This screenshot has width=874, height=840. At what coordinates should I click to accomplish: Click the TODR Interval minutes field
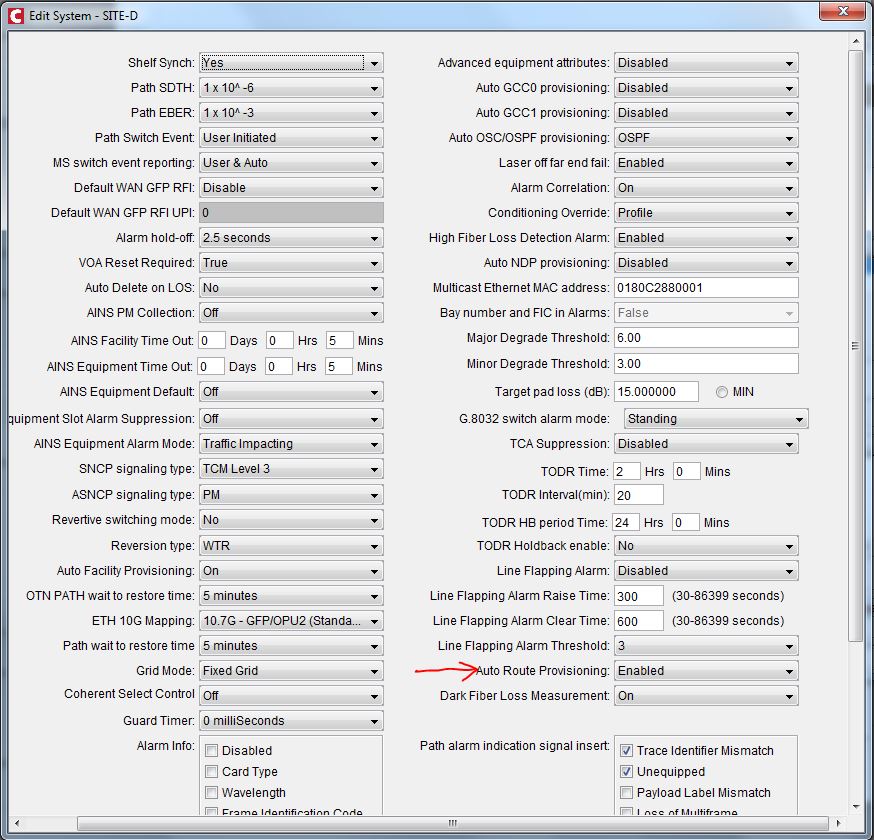638,494
